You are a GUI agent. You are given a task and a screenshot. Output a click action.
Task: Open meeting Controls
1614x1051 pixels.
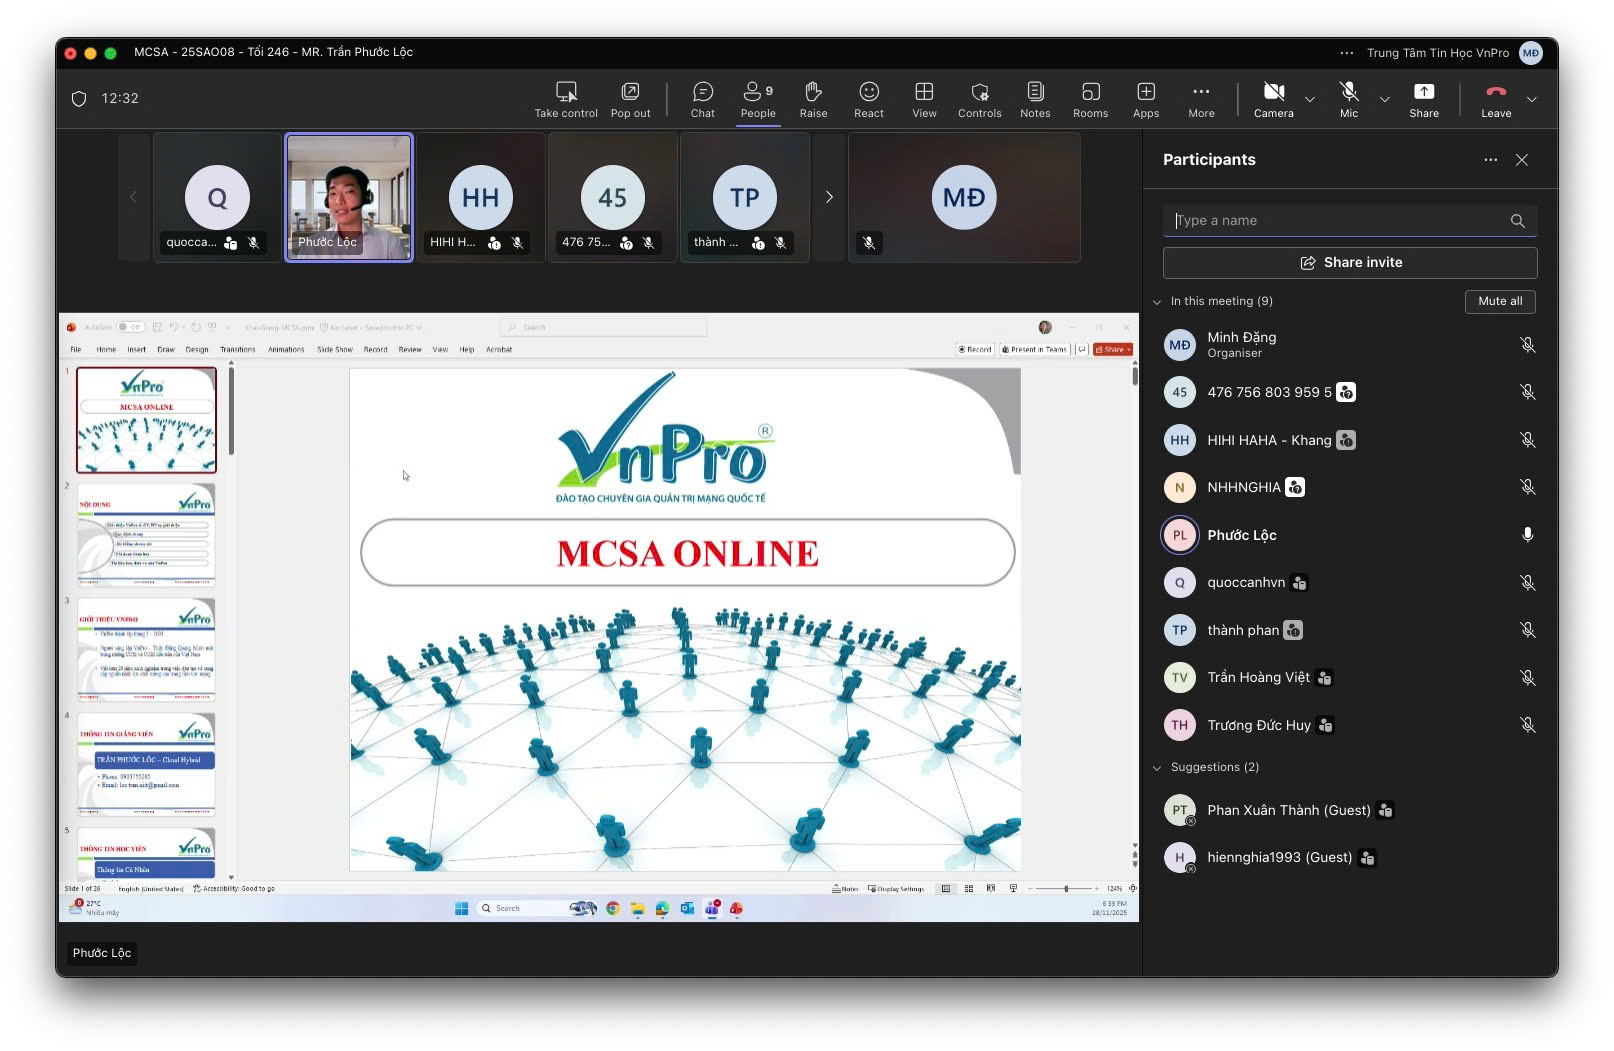tap(980, 99)
